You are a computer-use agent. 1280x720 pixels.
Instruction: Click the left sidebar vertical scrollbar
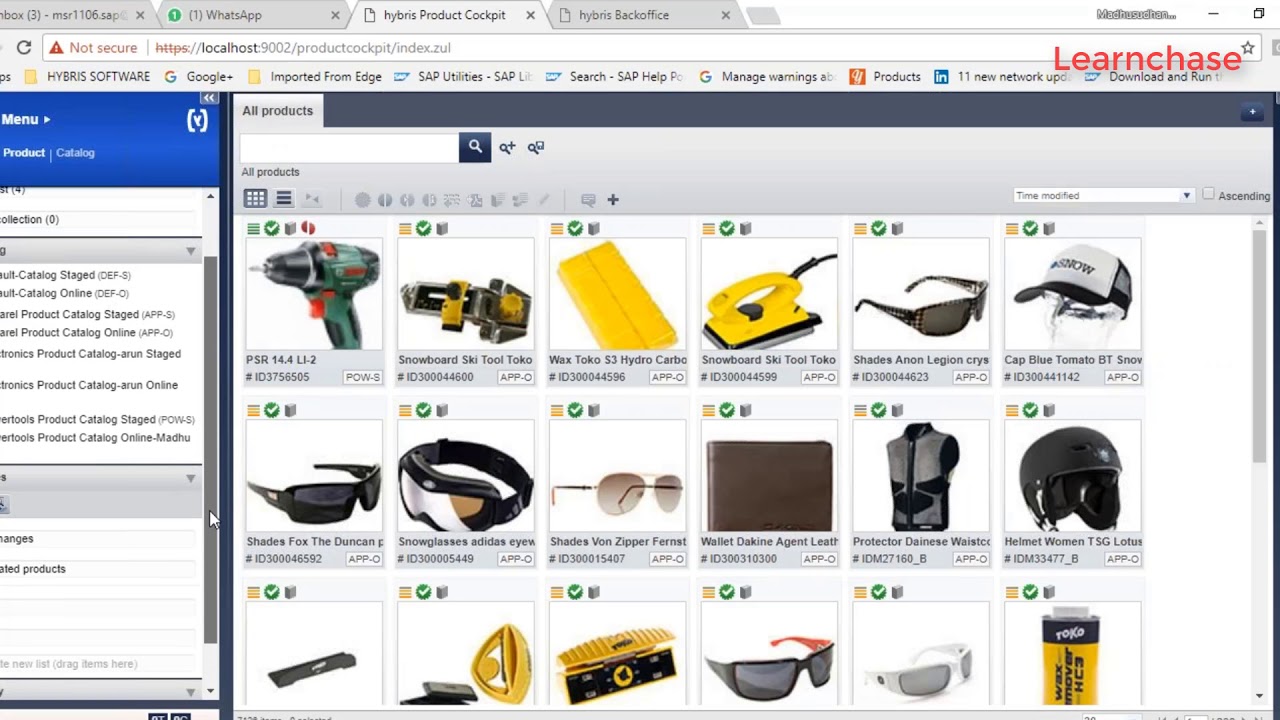[x=210, y=450]
